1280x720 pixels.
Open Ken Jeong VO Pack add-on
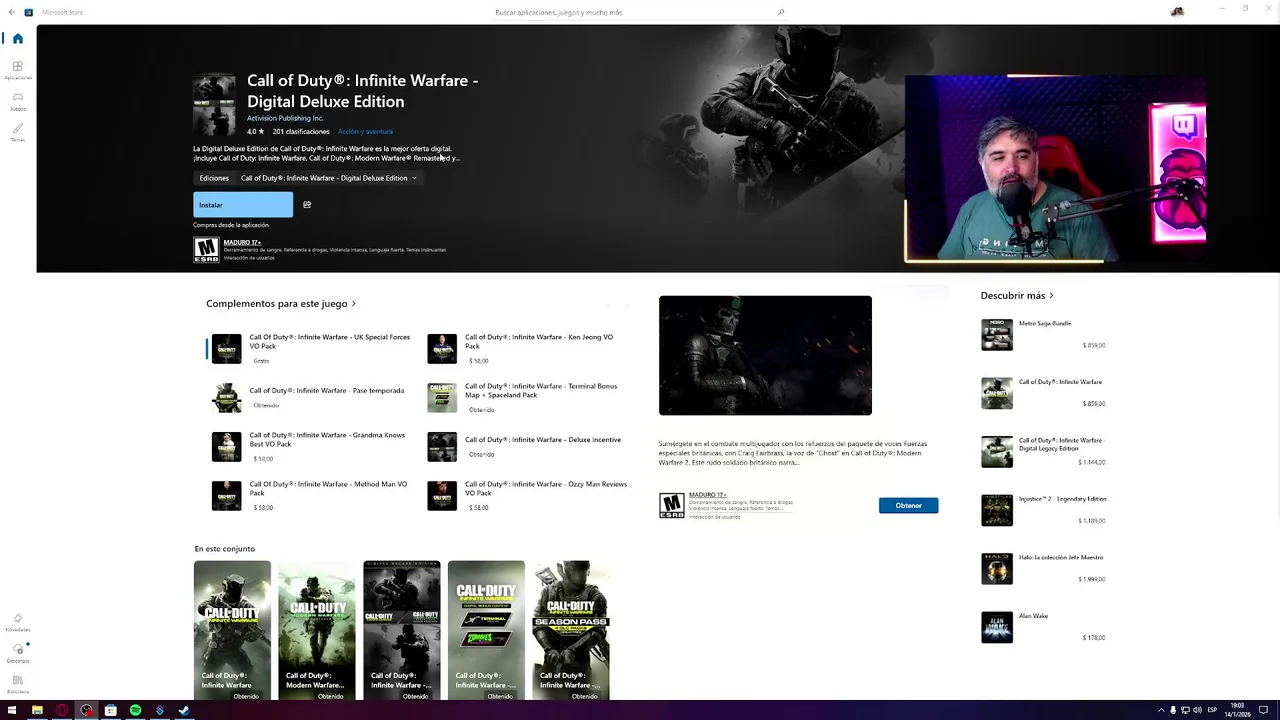tap(528, 348)
